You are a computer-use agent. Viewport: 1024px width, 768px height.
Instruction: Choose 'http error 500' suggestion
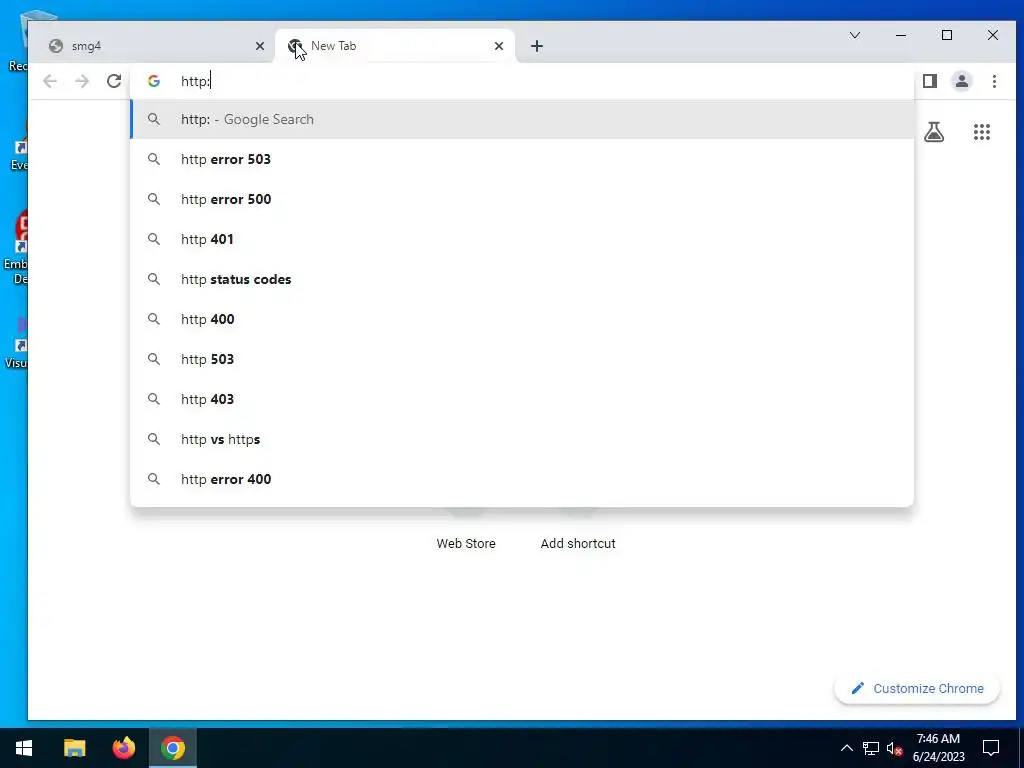coord(522,199)
